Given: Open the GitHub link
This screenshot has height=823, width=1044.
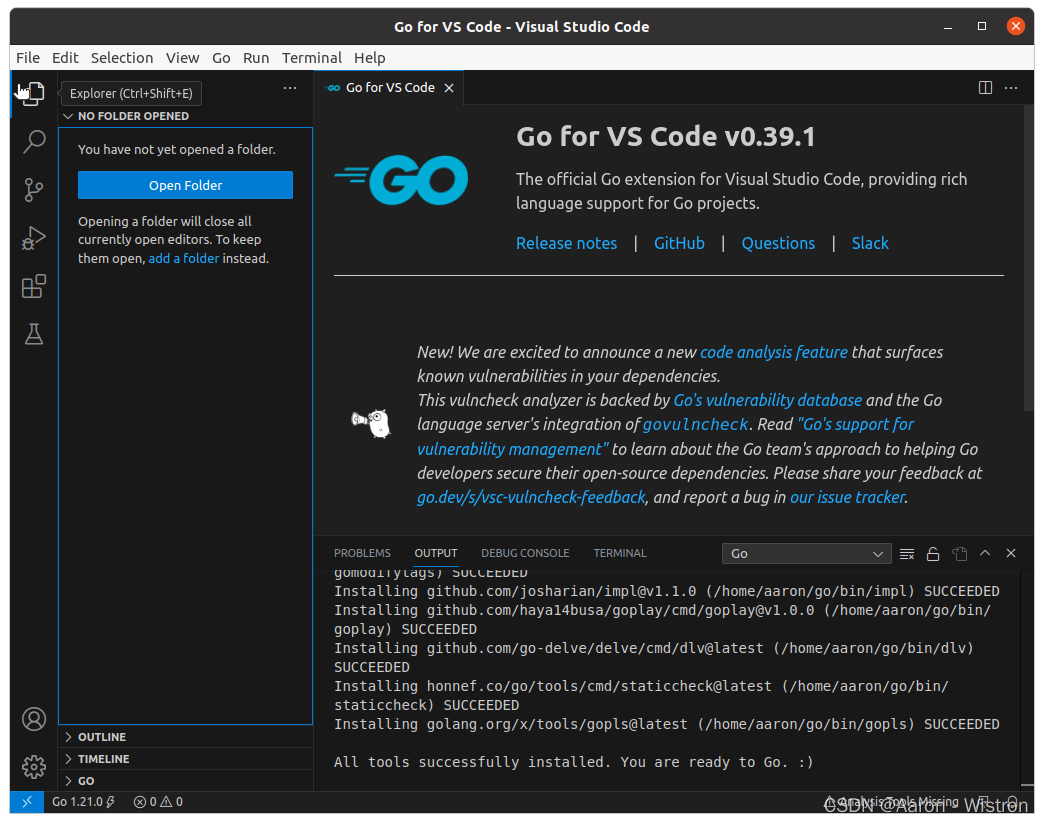Looking at the screenshot, I should (x=679, y=244).
